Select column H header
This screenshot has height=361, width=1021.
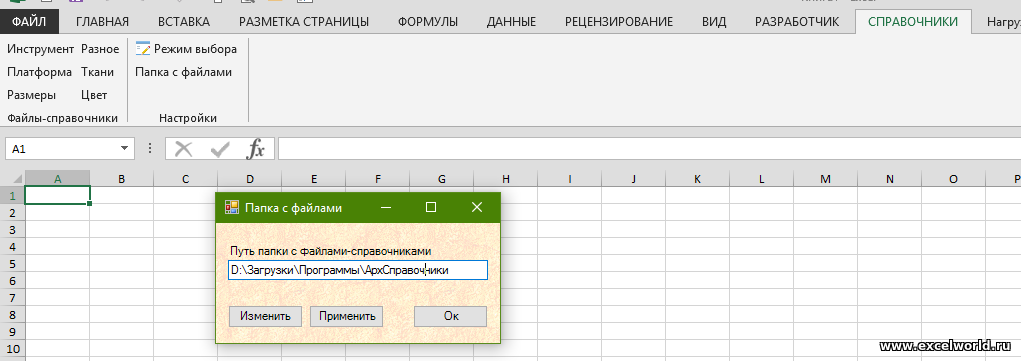506,179
